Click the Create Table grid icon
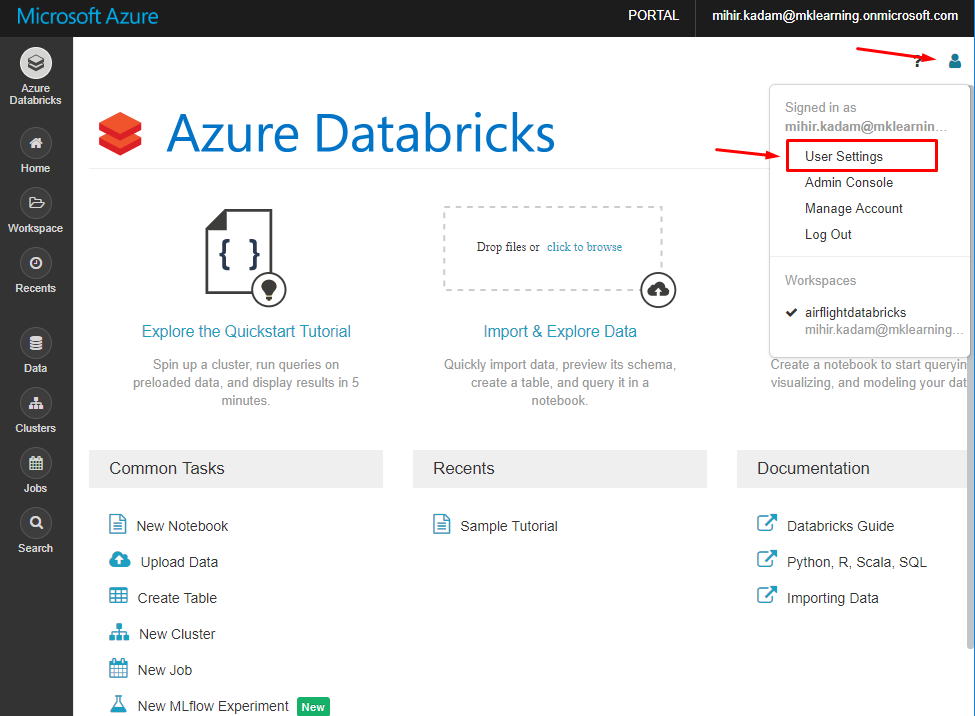 118,595
